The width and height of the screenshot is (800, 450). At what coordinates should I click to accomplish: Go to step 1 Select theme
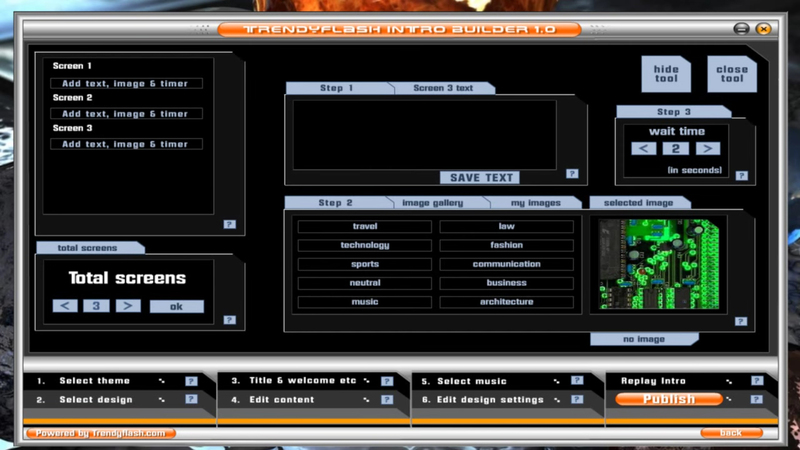click(x=94, y=381)
